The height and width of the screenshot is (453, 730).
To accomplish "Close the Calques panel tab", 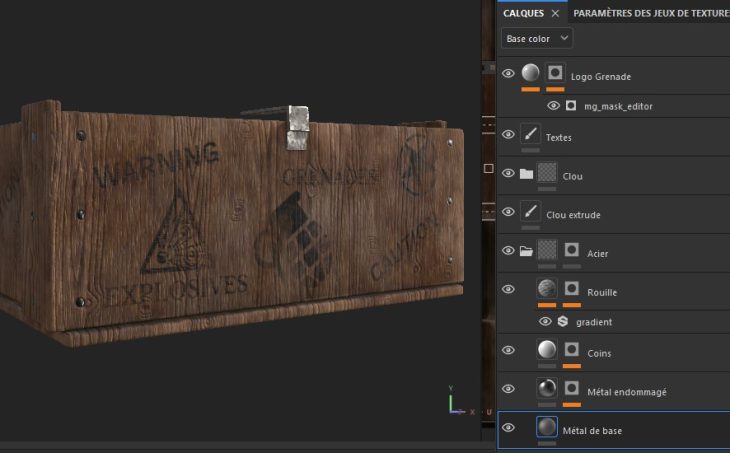I will click(x=556, y=13).
